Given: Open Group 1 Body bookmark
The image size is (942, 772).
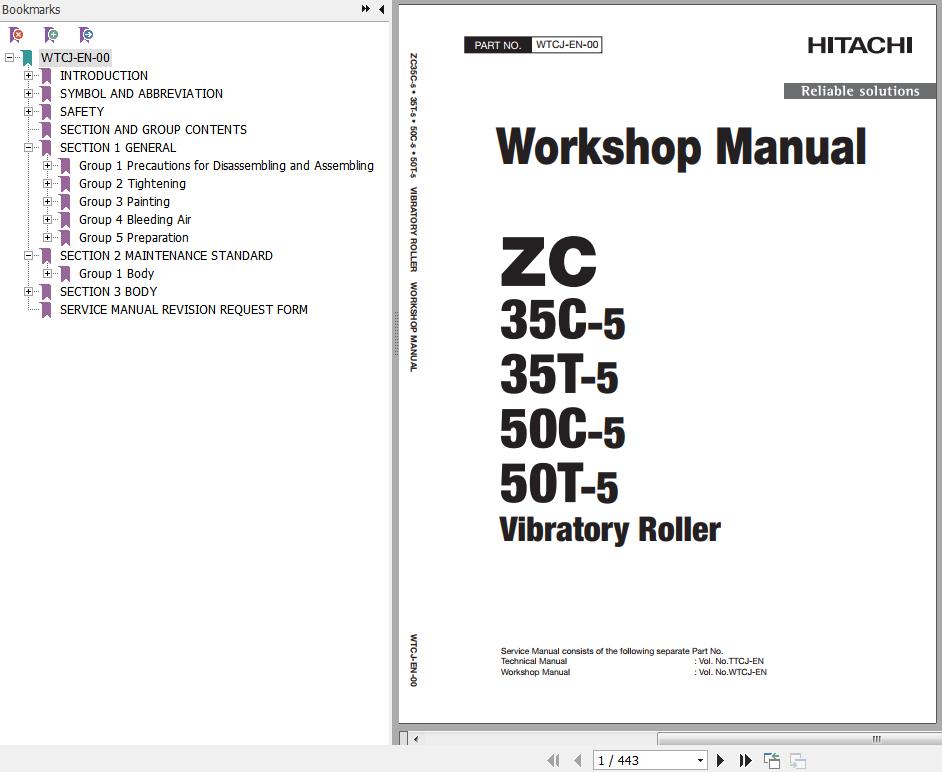Looking at the screenshot, I should 117,274.
